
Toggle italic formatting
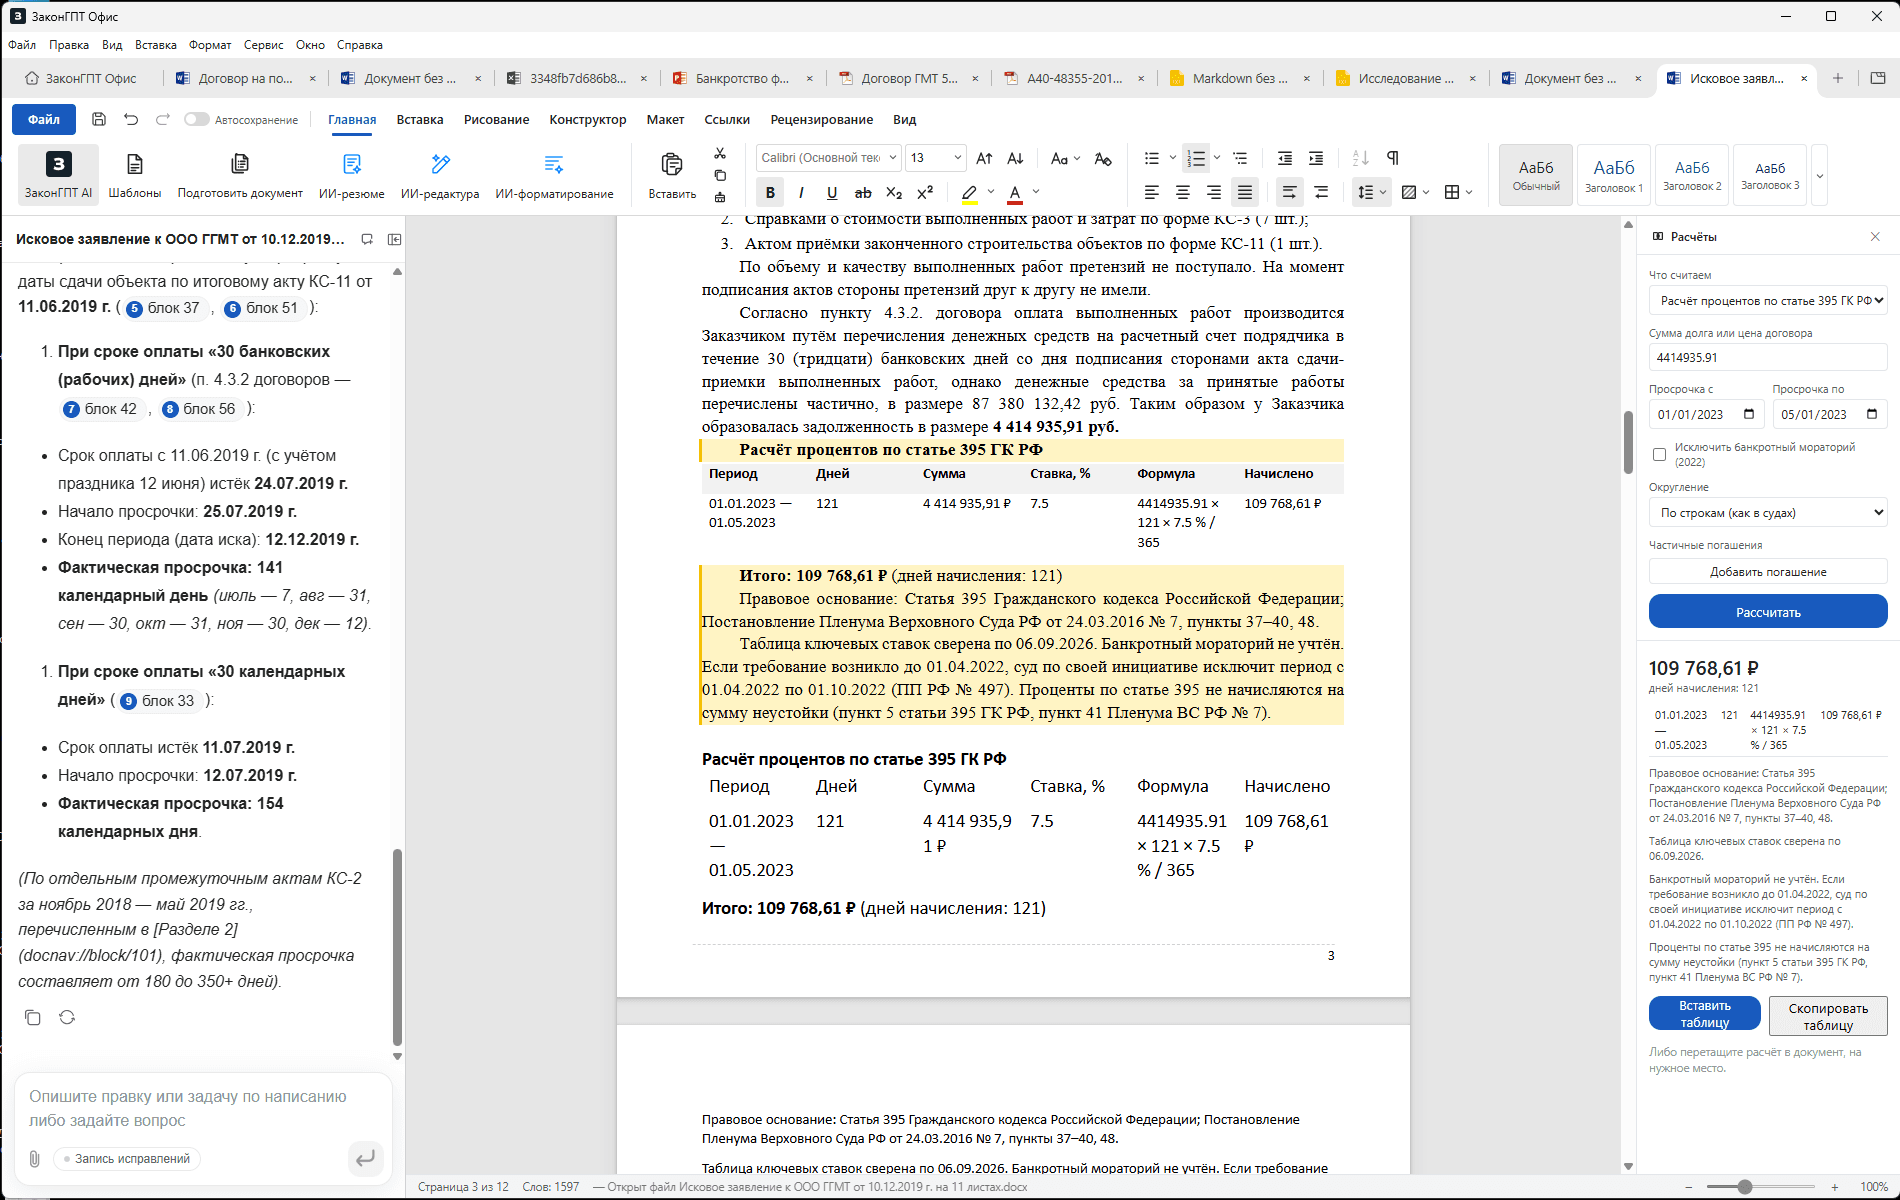click(x=801, y=192)
